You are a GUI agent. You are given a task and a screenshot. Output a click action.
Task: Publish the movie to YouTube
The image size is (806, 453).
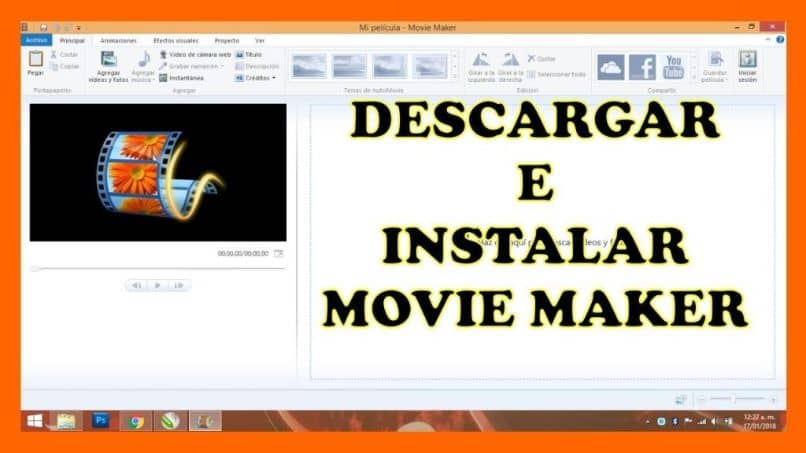pyautogui.click(x=673, y=67)
